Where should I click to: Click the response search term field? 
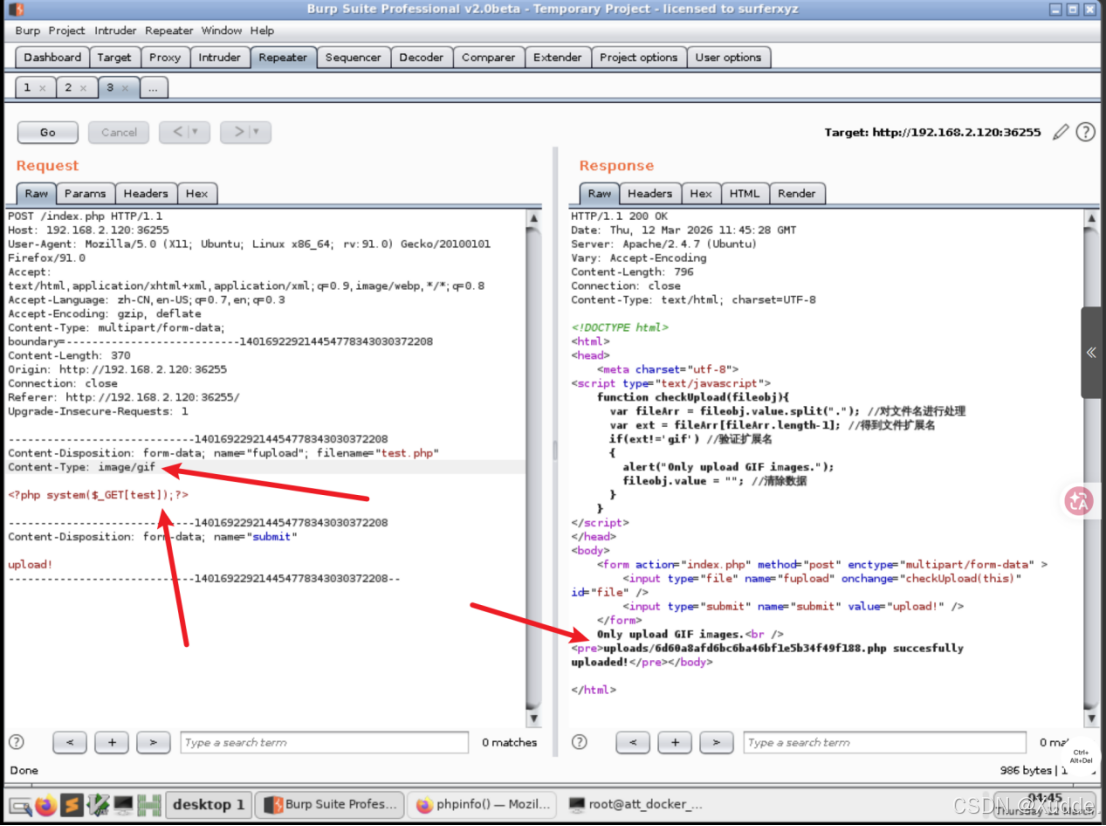click(x=885, y=743)
